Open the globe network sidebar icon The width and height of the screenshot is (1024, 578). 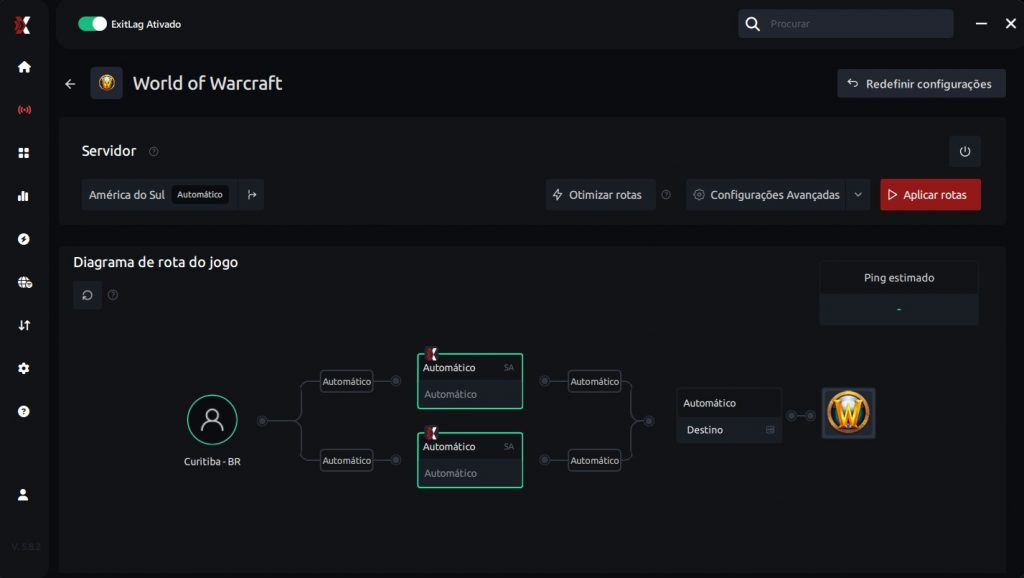click(x=24, y=282)
